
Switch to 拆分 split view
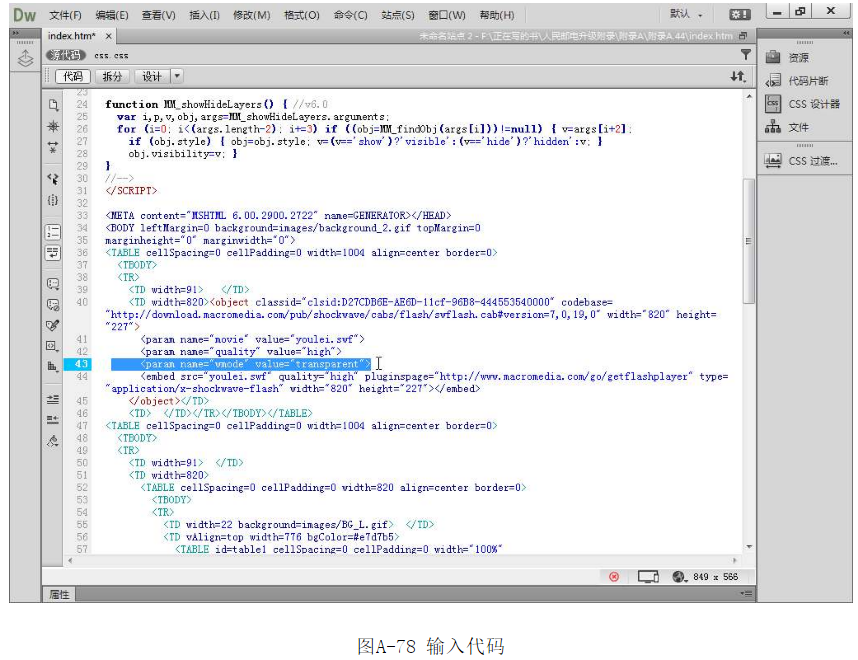pos(113,76)
